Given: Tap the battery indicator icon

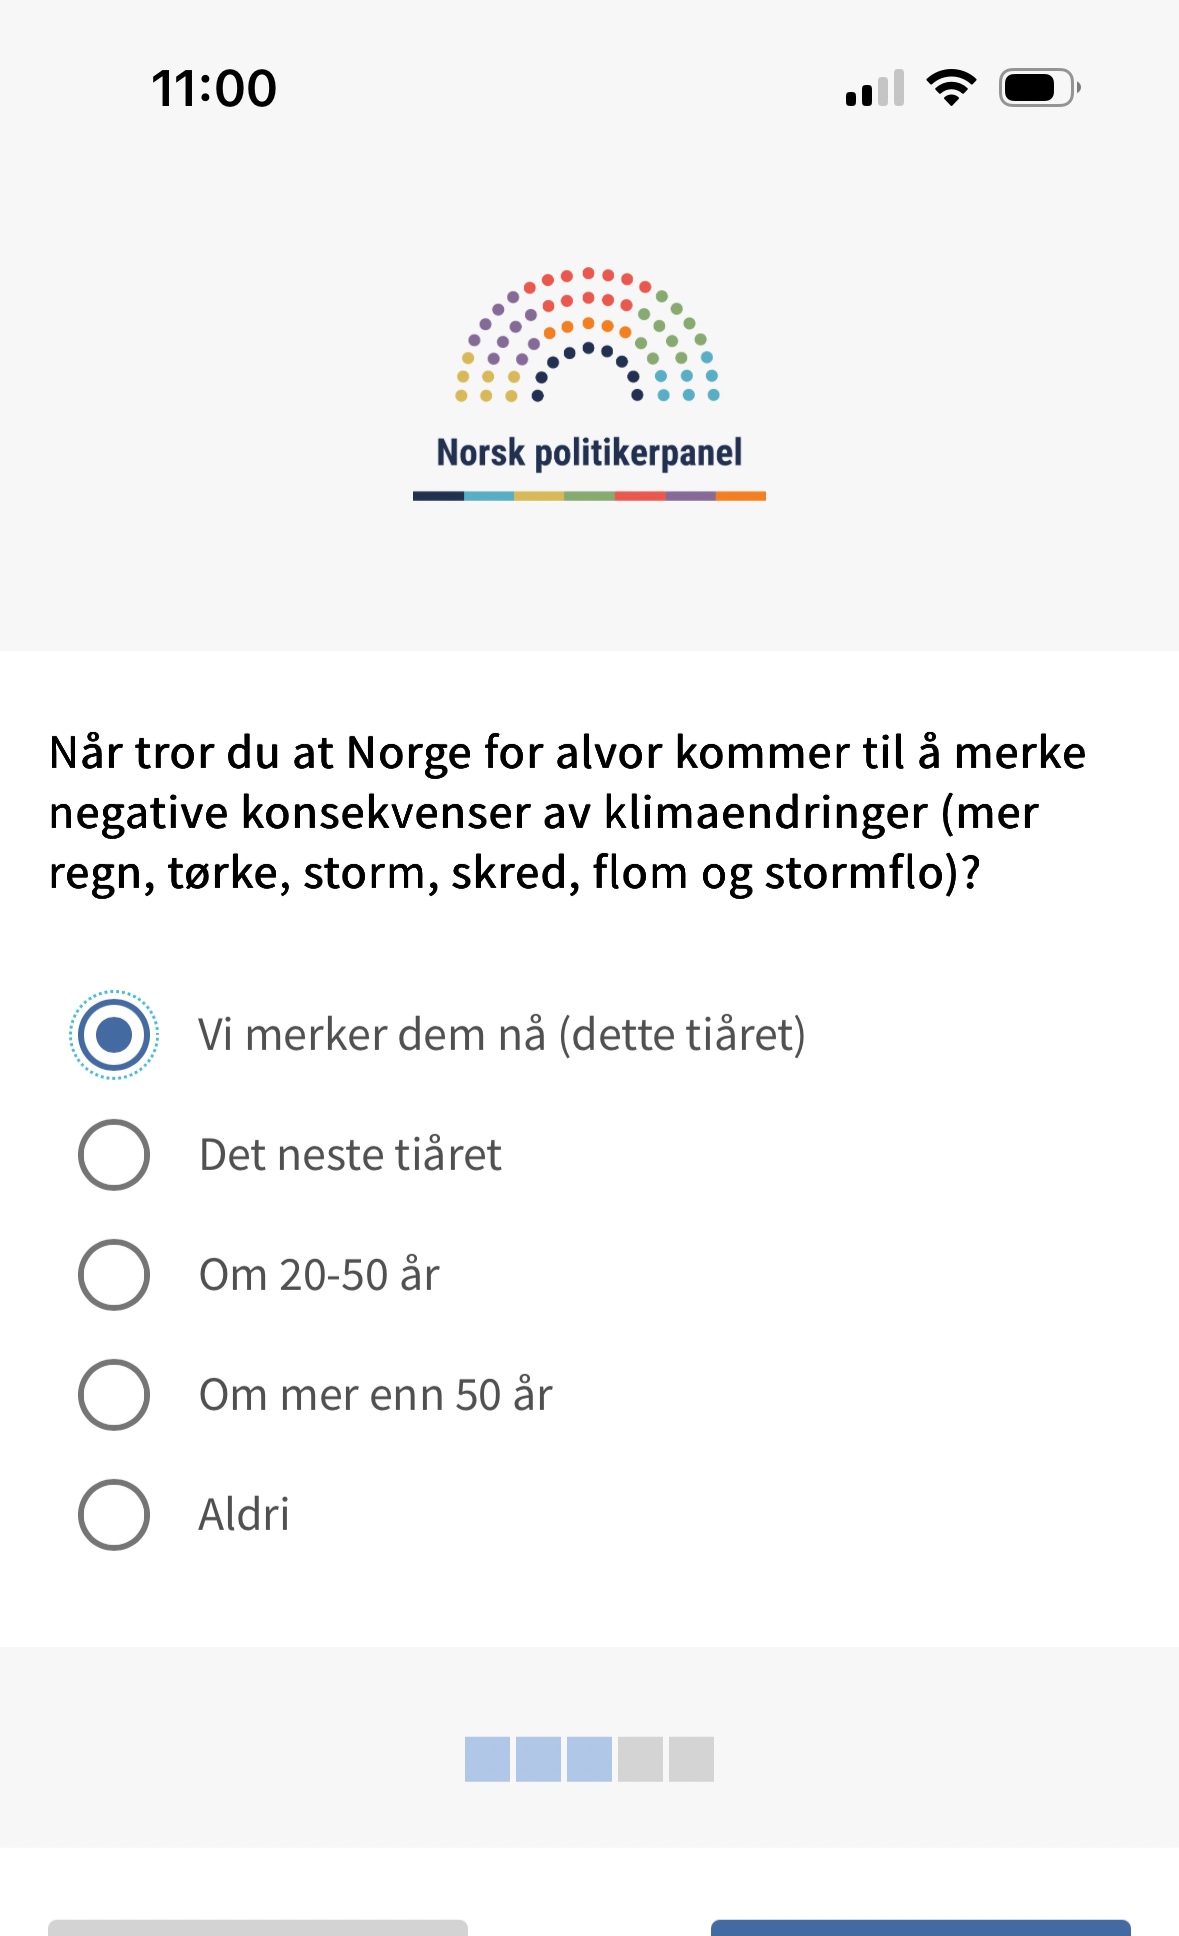Looking at the screenshot, I should pos(1039,88).
